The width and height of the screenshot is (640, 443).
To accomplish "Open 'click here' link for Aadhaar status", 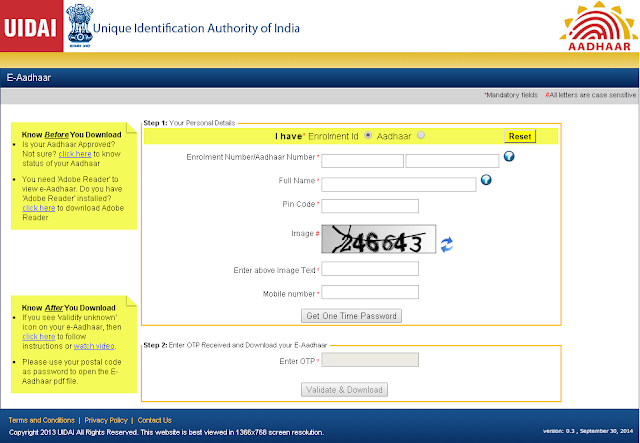I will tap(75, 154).
